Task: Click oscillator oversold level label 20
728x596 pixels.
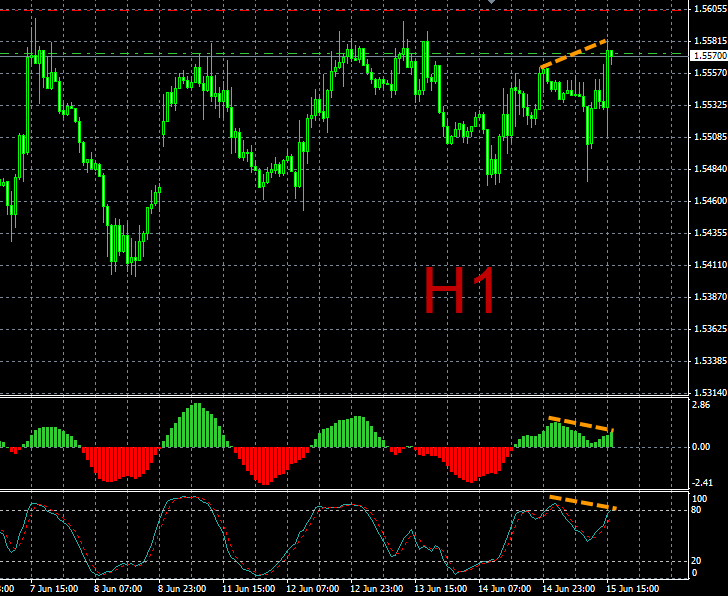Action: click(696, 561)
